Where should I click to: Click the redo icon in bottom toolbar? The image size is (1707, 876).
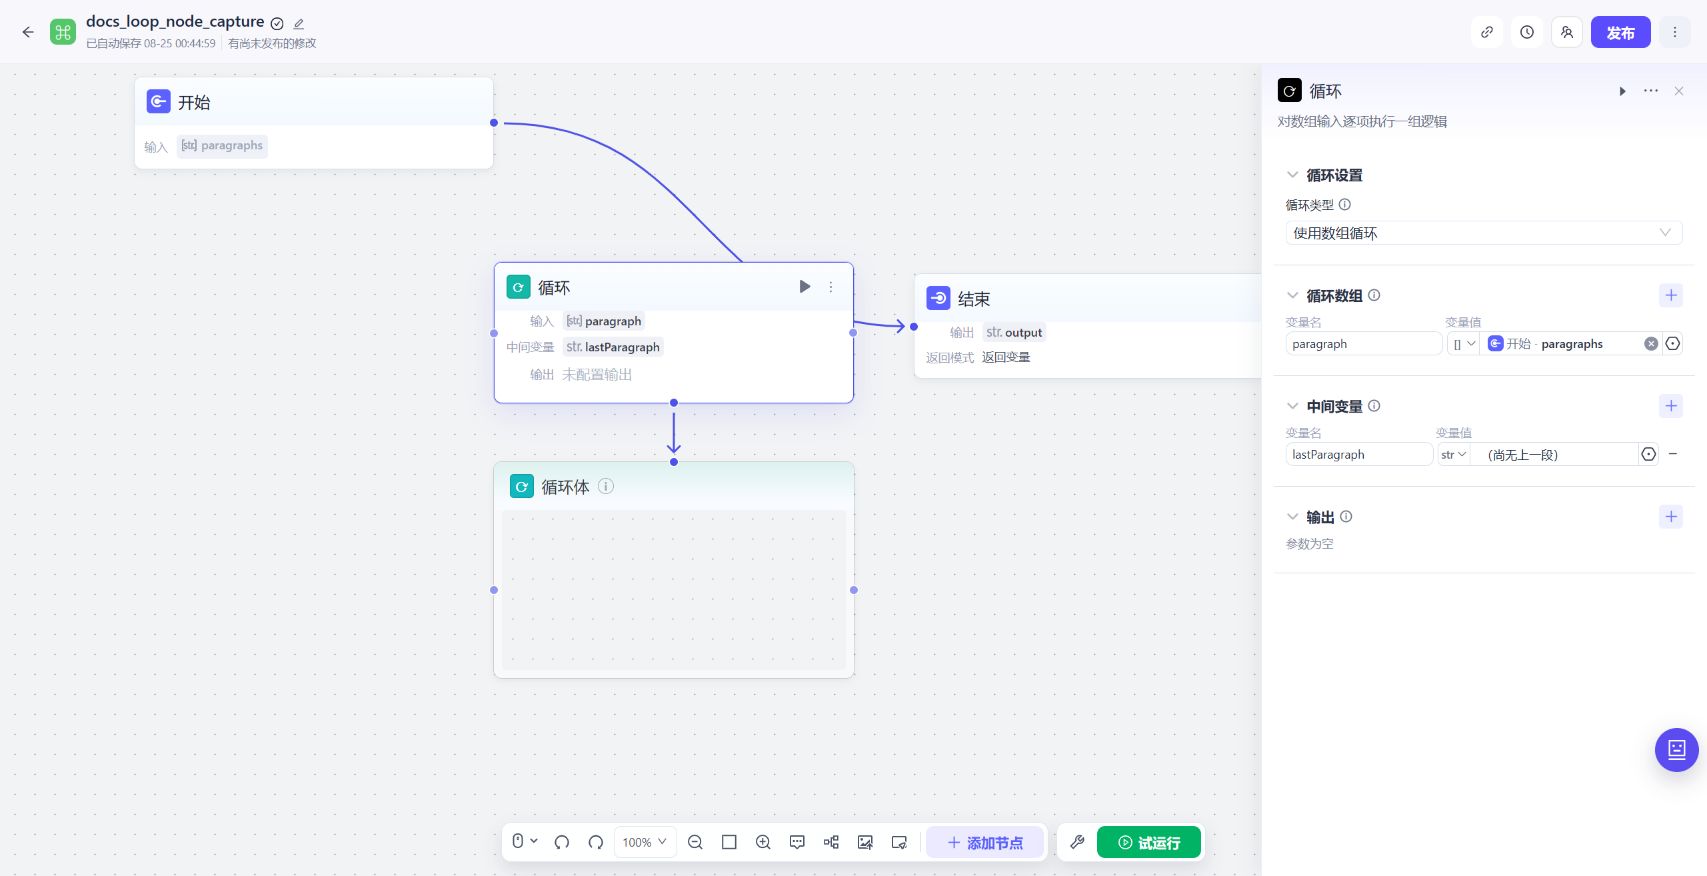(596, 842)
